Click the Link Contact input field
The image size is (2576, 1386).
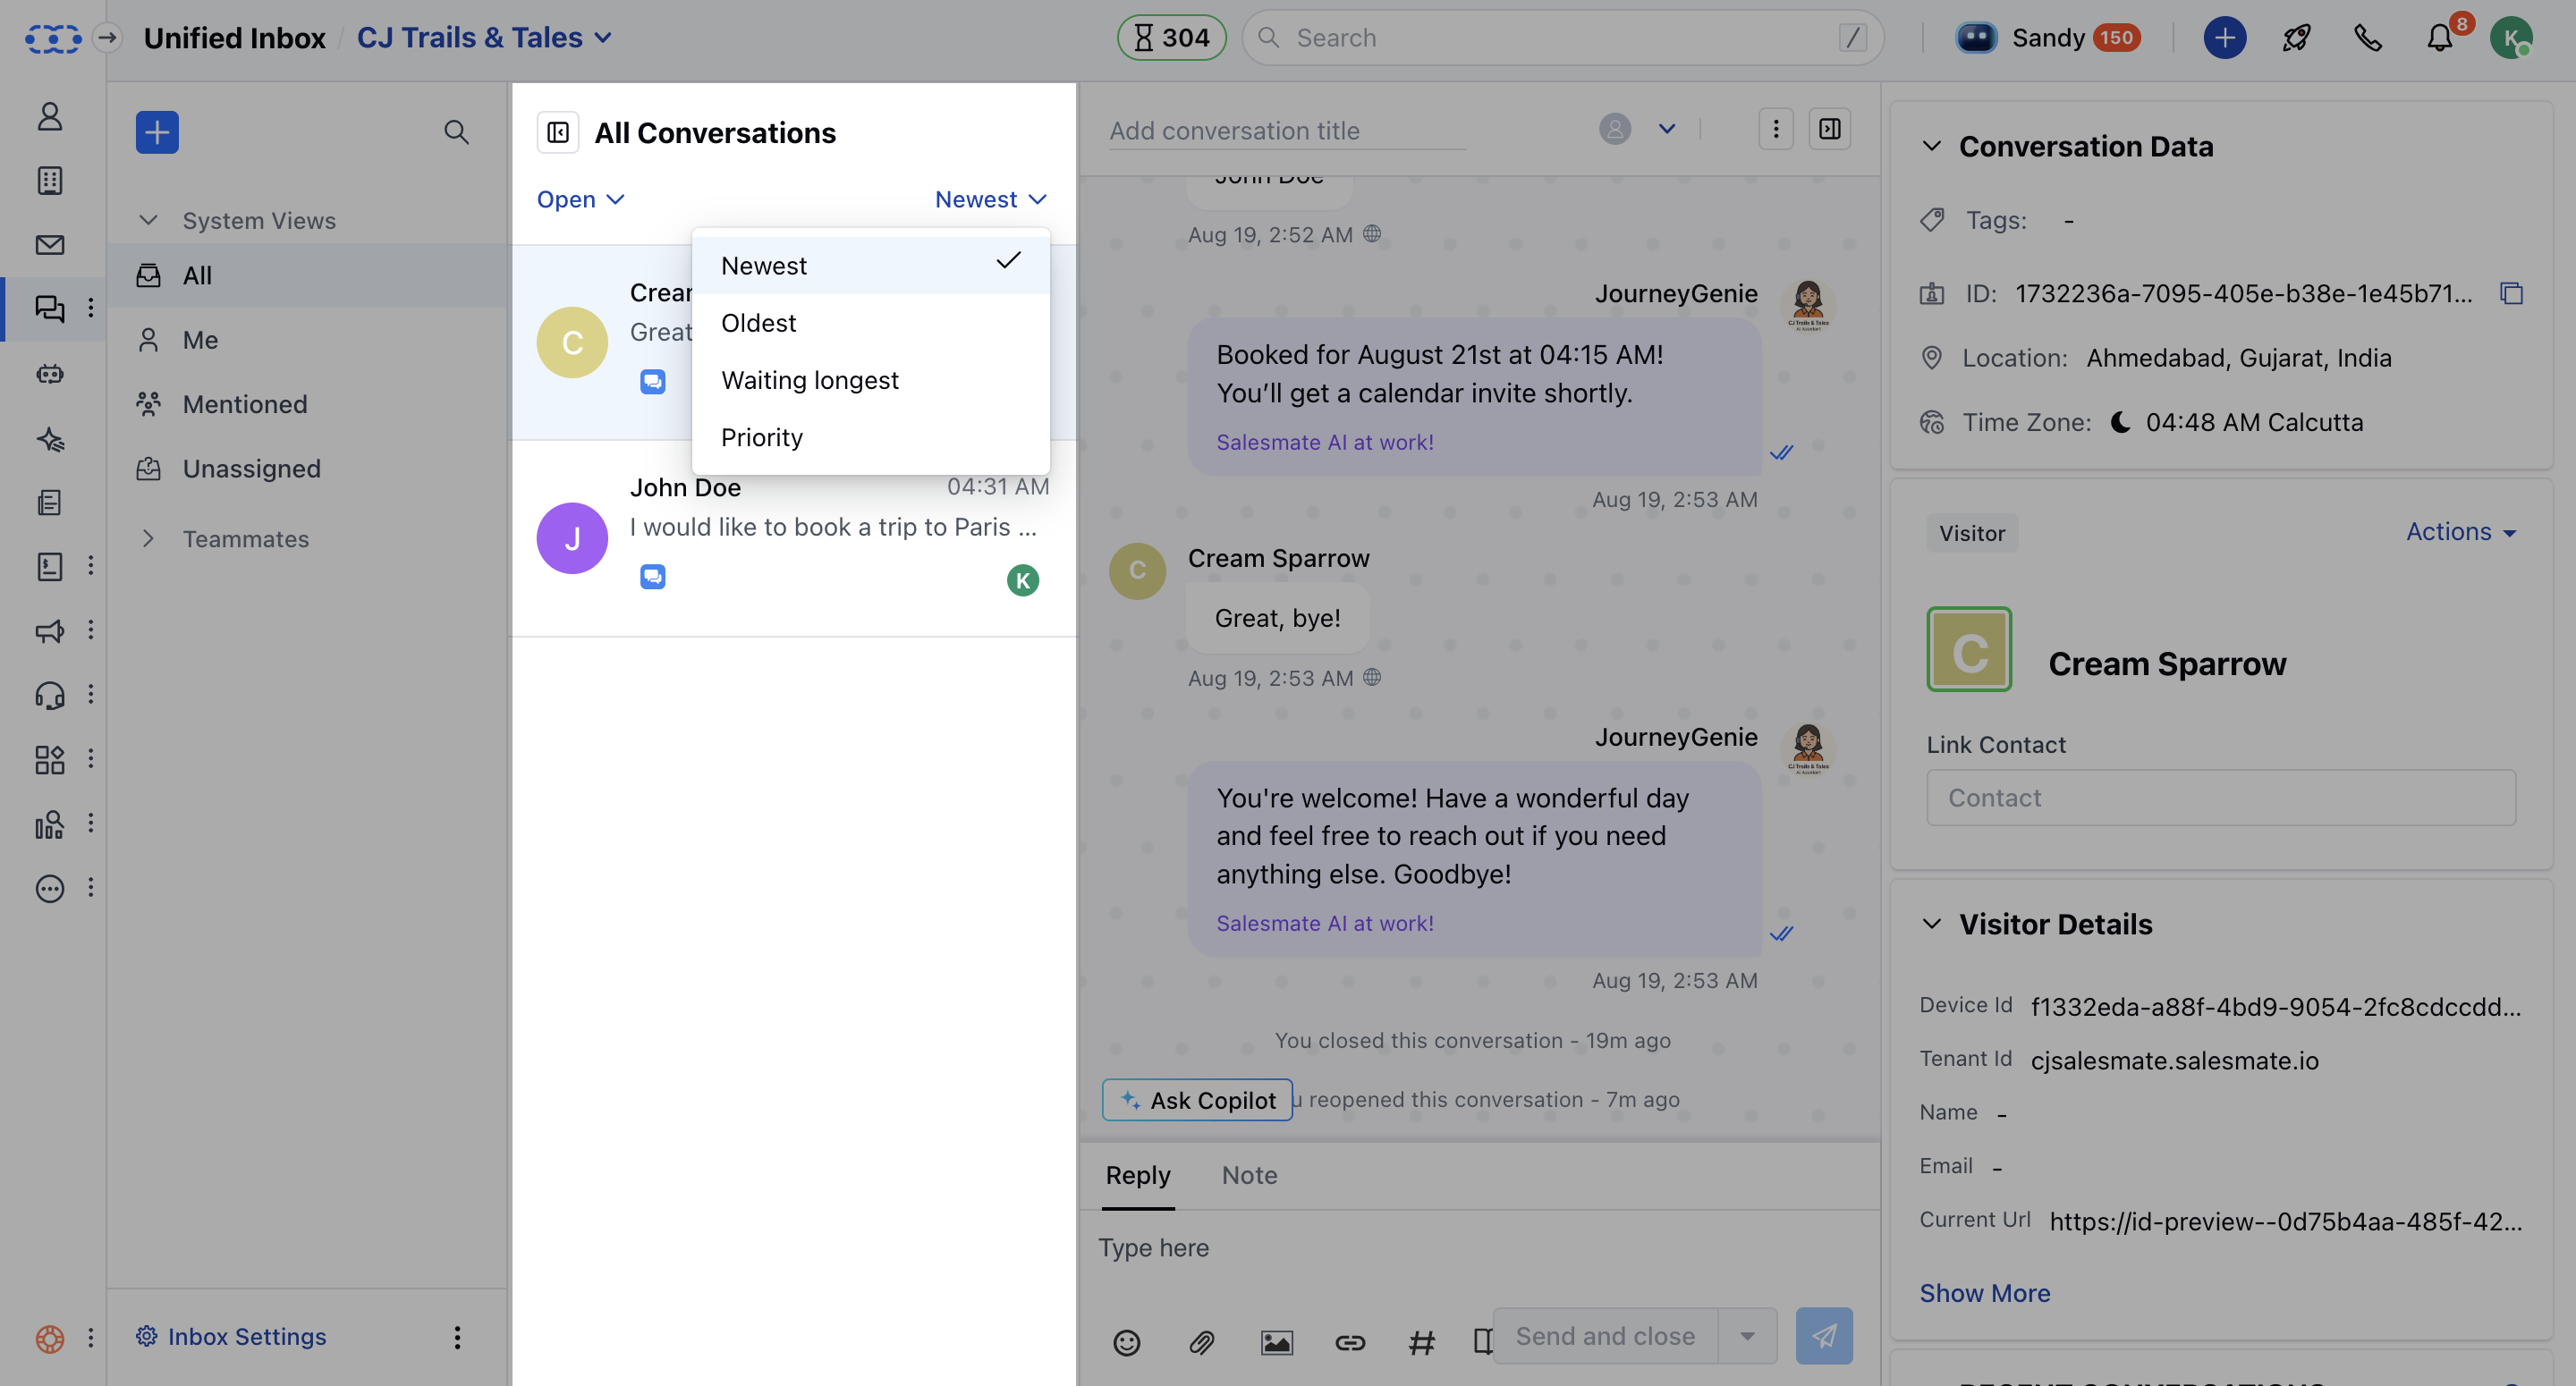2220,797
